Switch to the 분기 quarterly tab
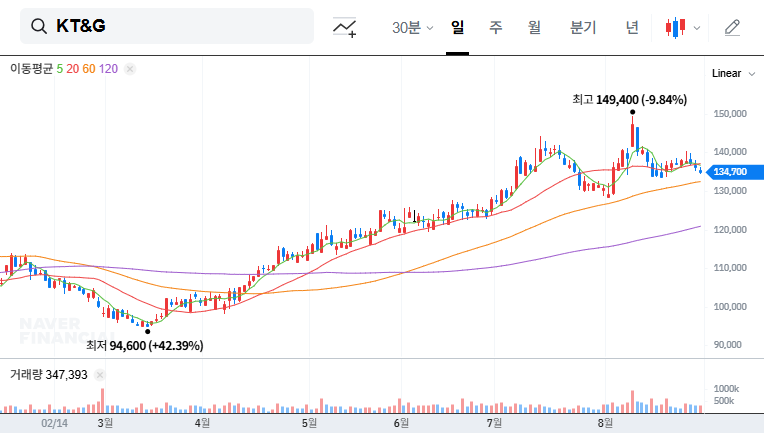Image resolution: width=764 pixels, height=433 pixels. click(583, 27)
